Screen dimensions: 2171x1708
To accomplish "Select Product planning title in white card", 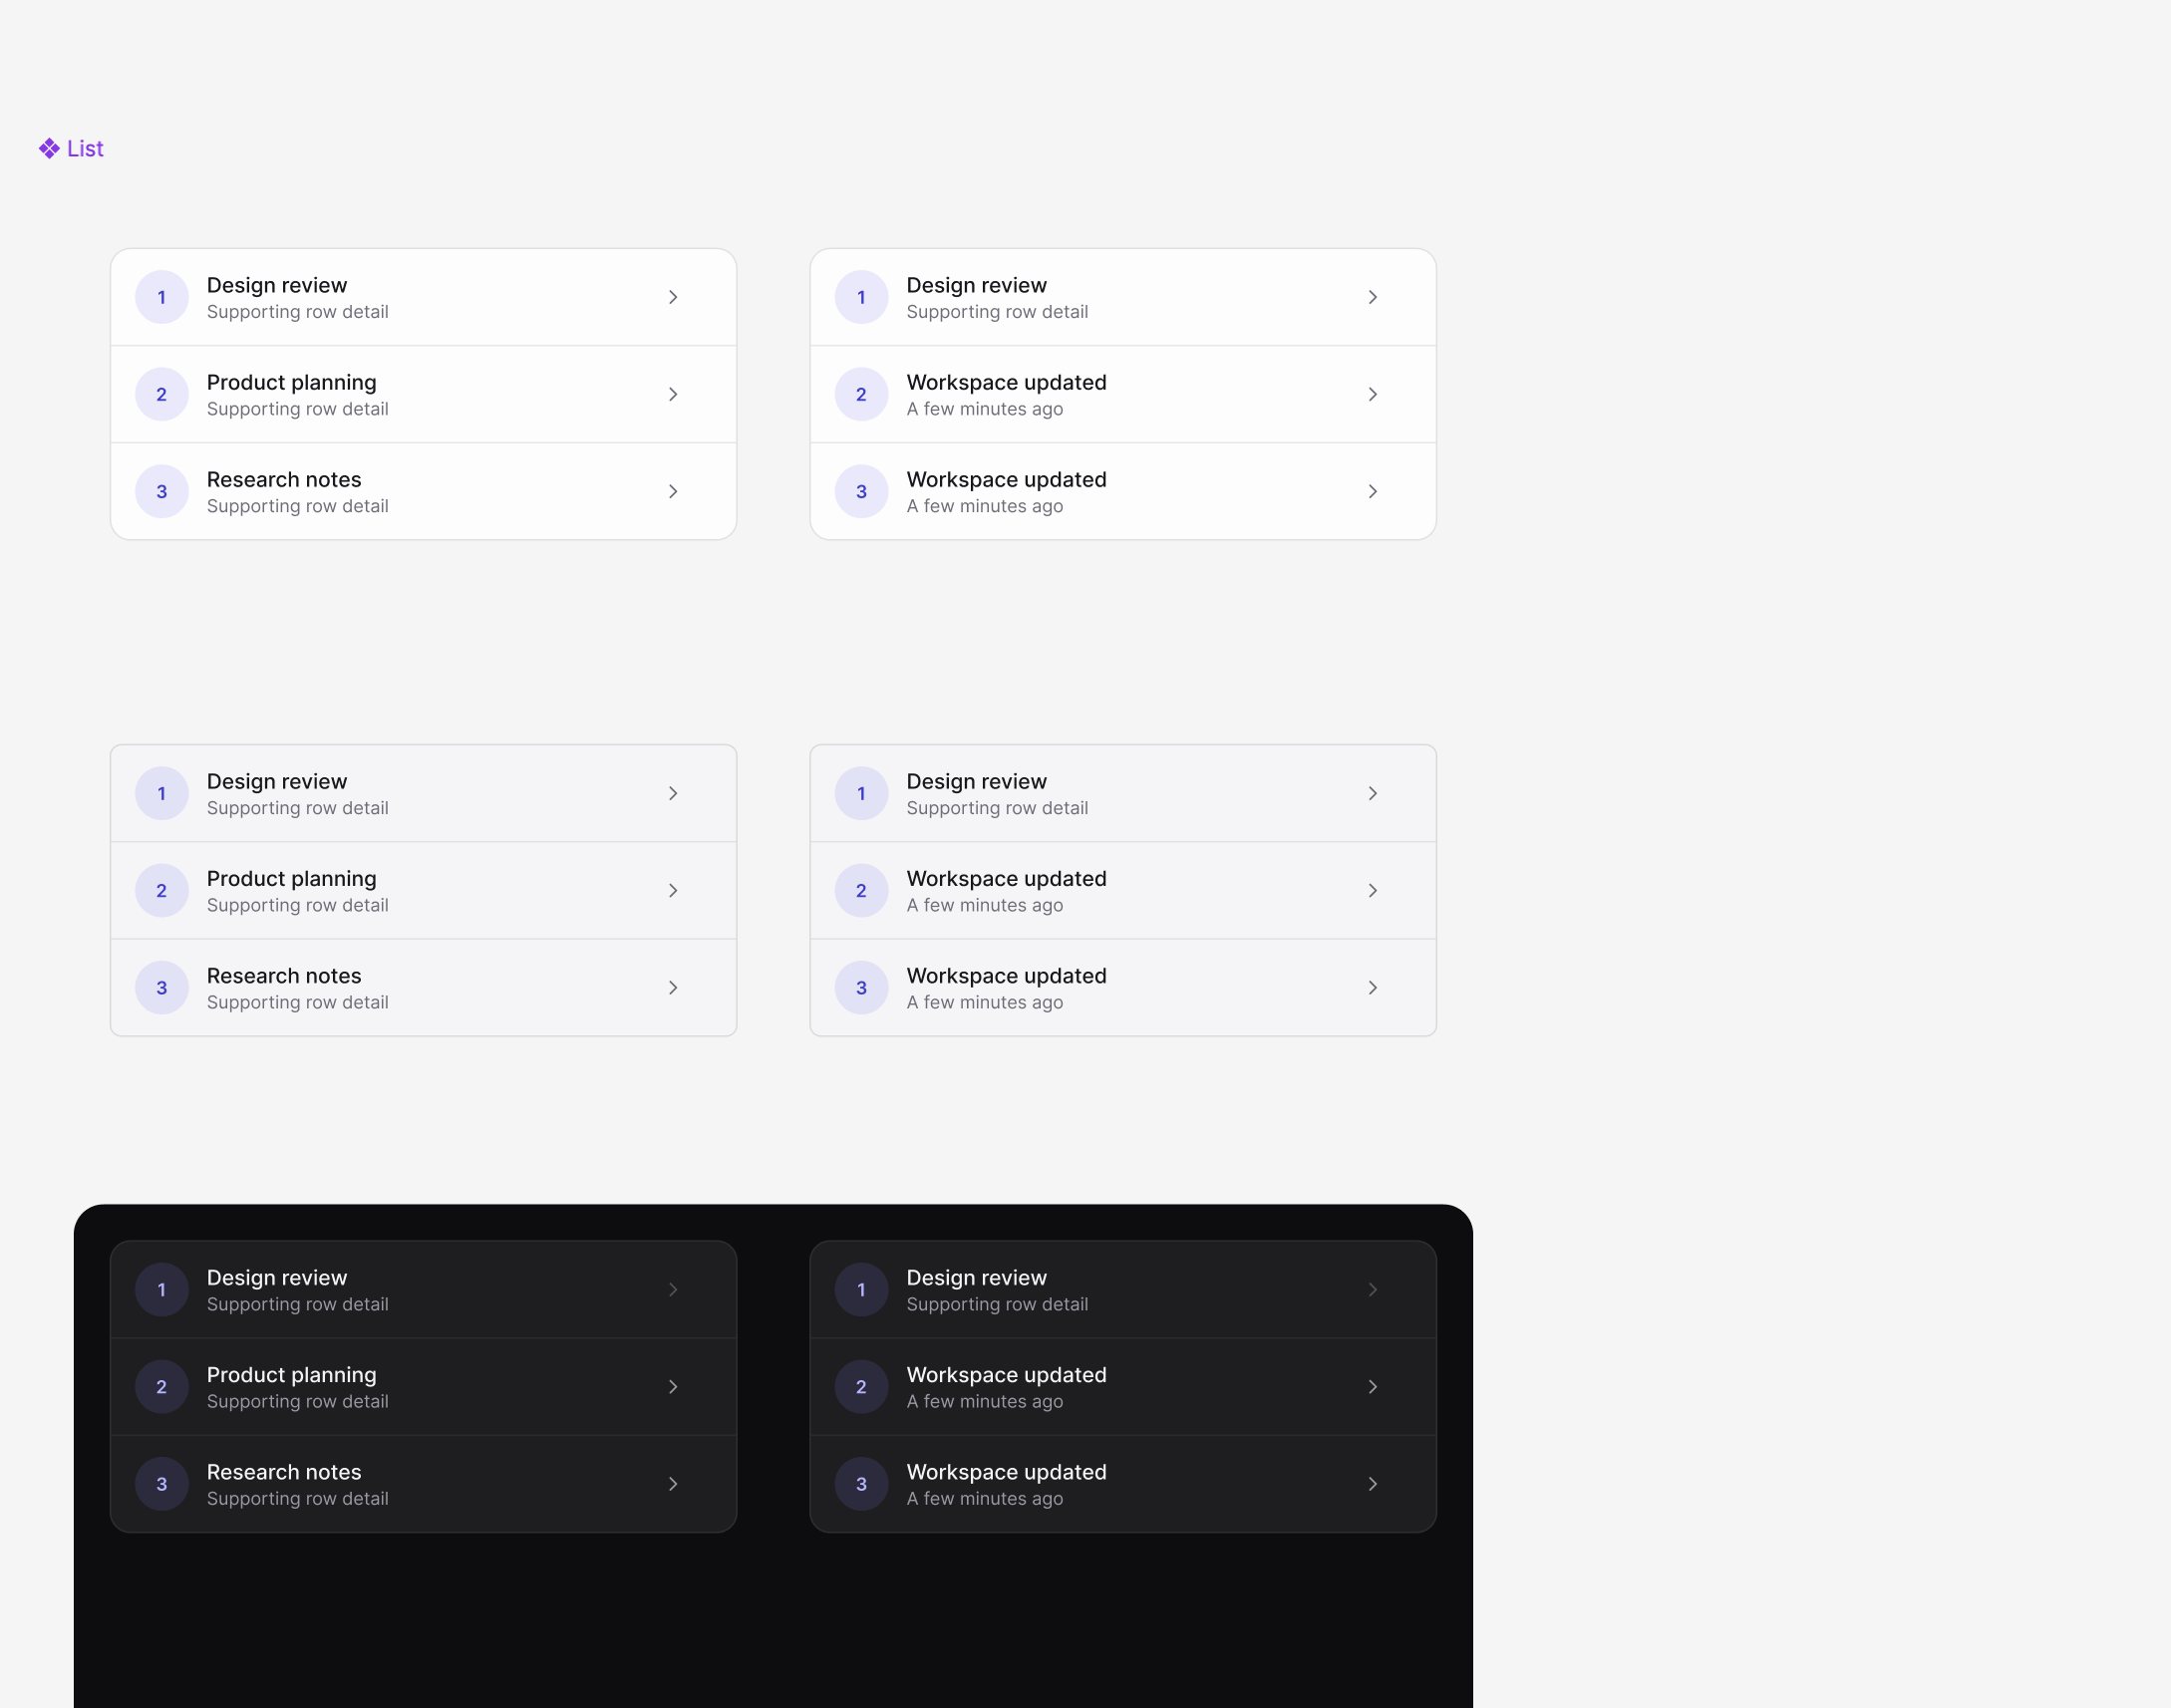I will click(291, 382).
